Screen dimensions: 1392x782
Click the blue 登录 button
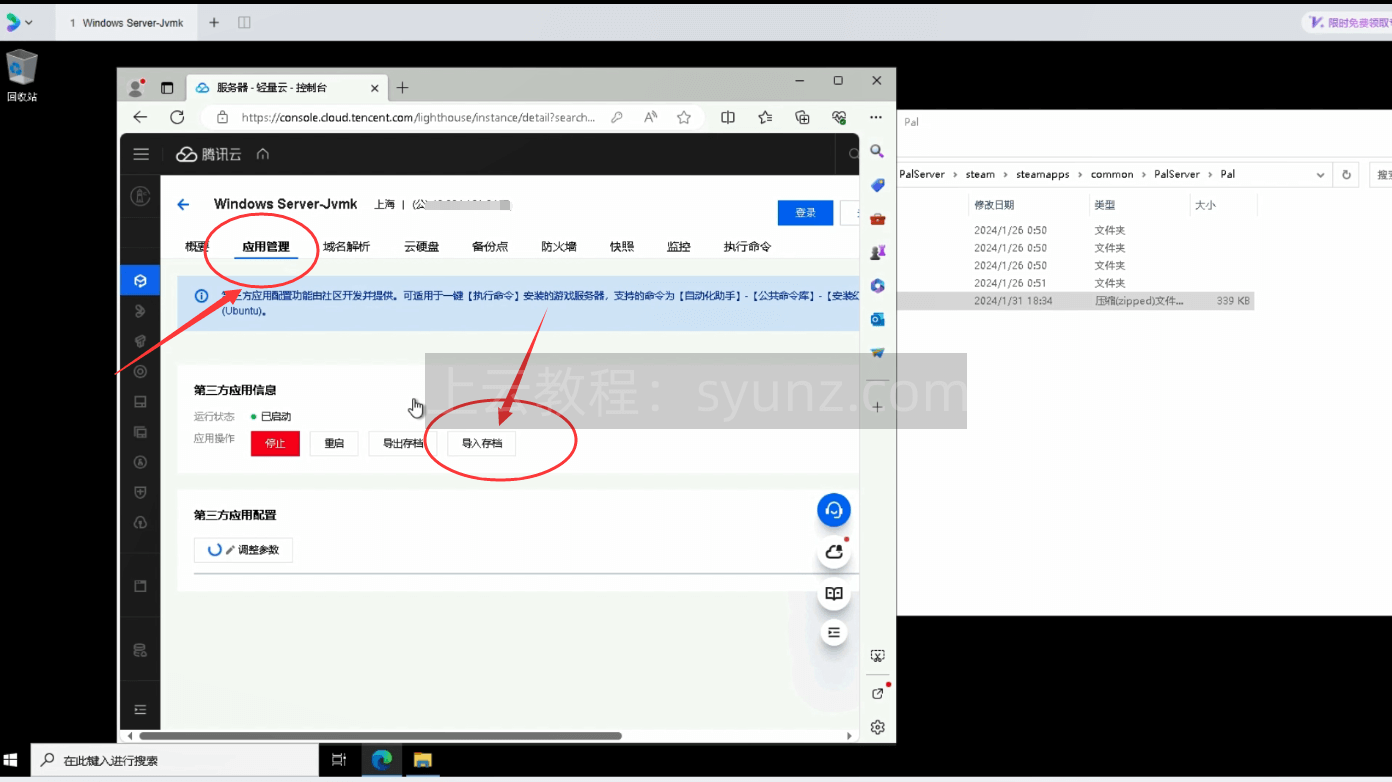[x=805, y=212]
